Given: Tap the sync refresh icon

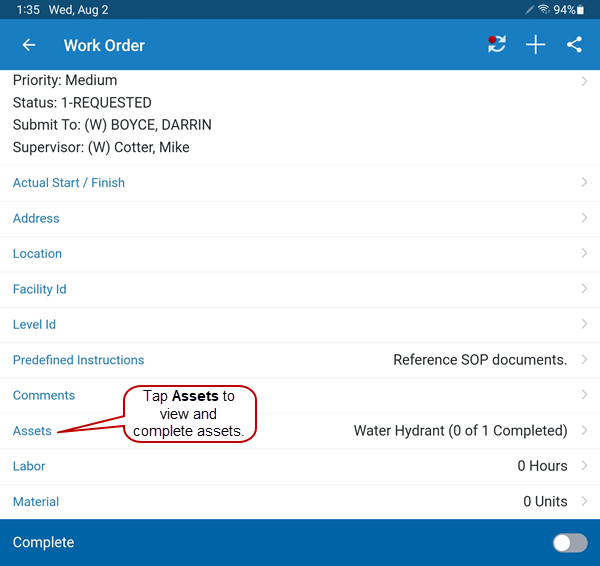Looking at the screenshot, I should pos(497,45).
